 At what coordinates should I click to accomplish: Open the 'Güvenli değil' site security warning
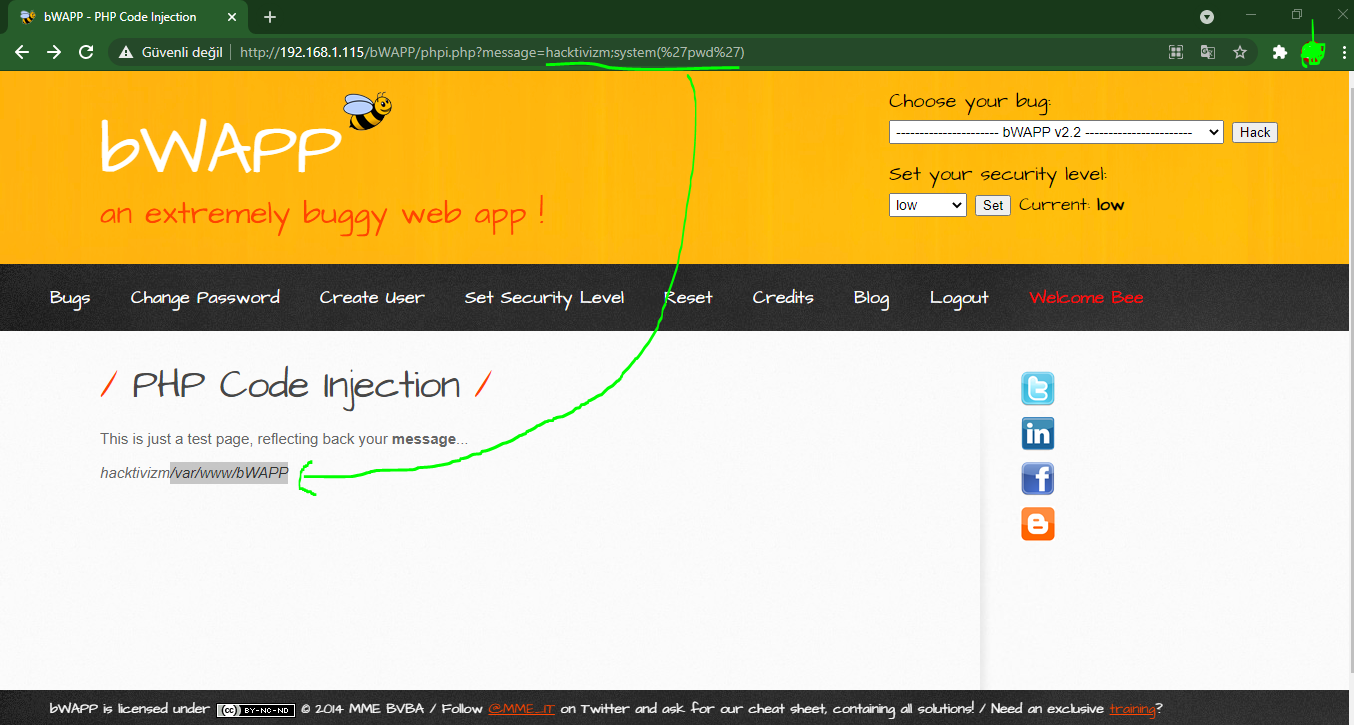170,52
